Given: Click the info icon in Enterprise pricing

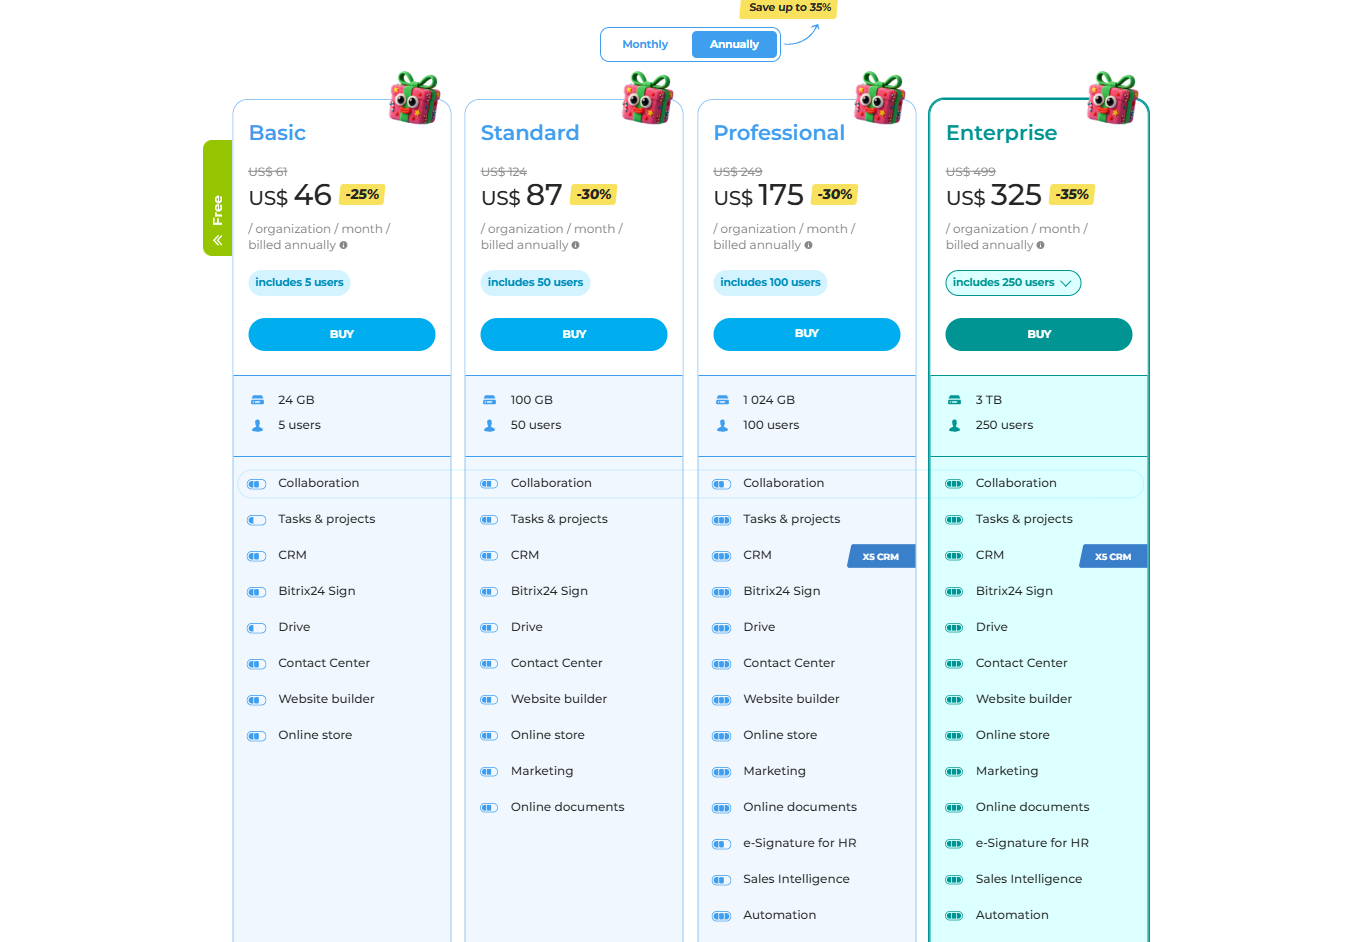Looking at the screenshot, I should (x=1040, y=245).
